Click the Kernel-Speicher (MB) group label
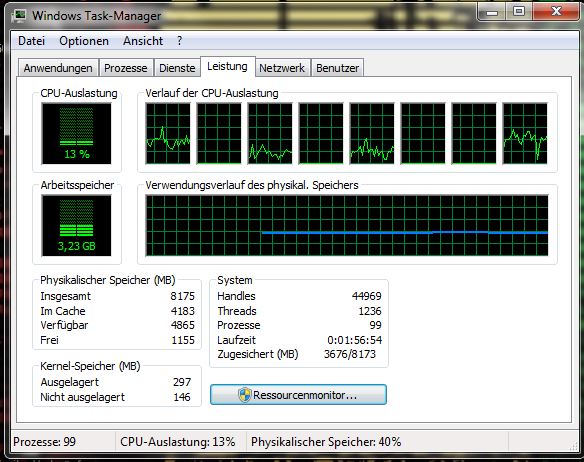584x462 pixels. coord(90,366)
